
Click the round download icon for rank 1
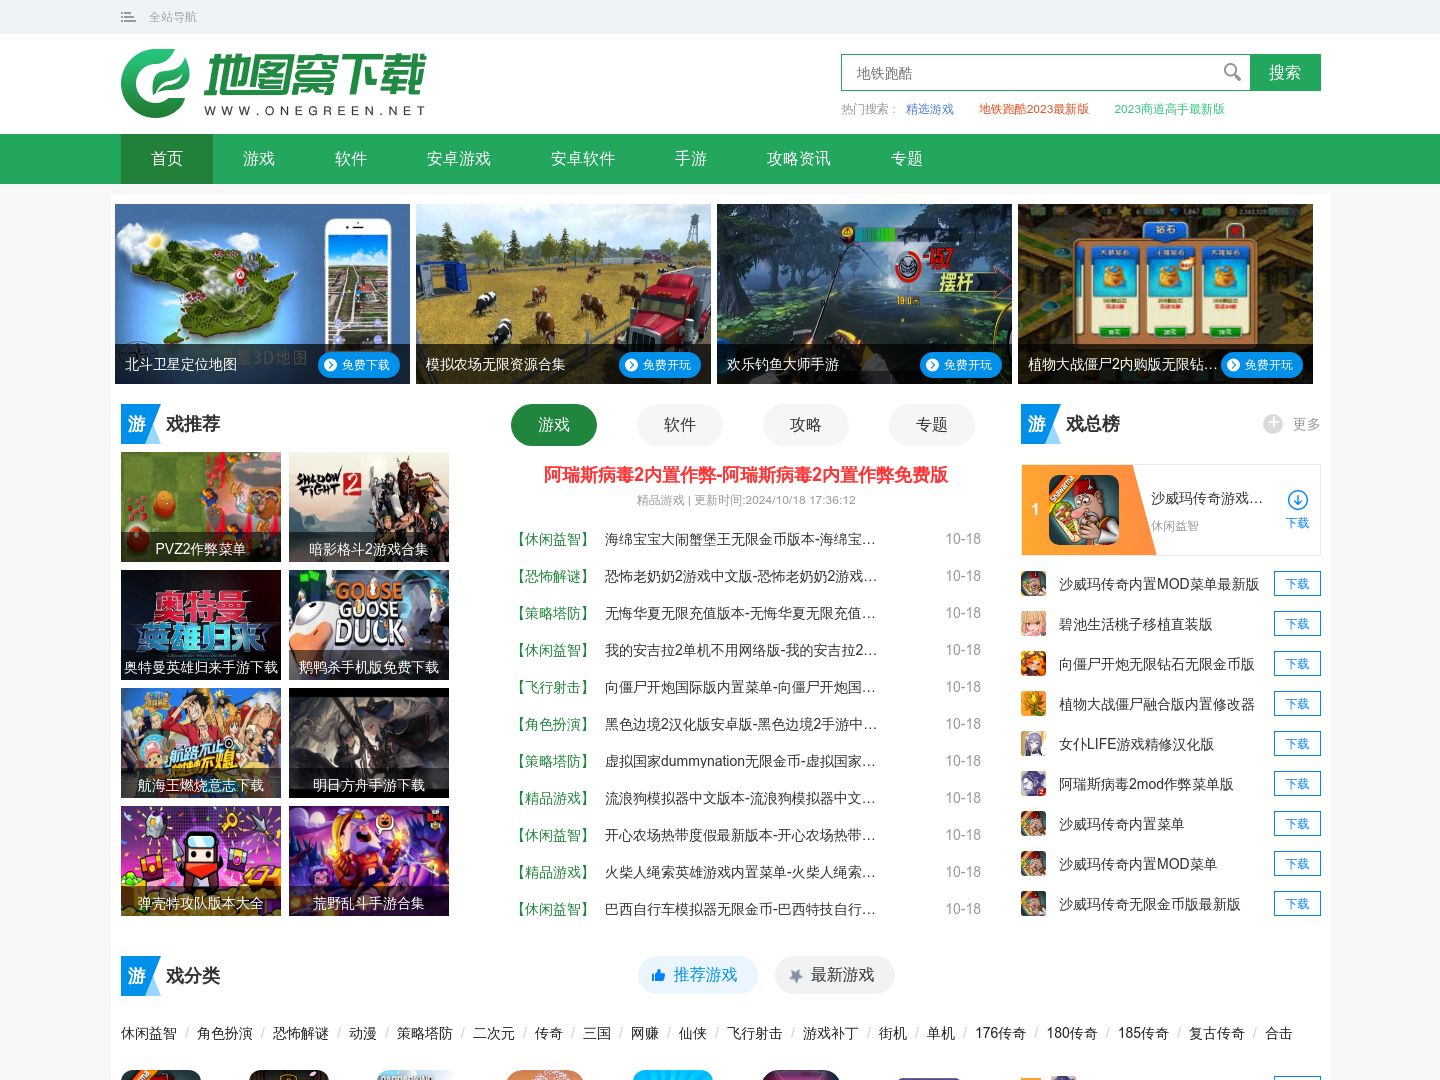(1297, 500)
